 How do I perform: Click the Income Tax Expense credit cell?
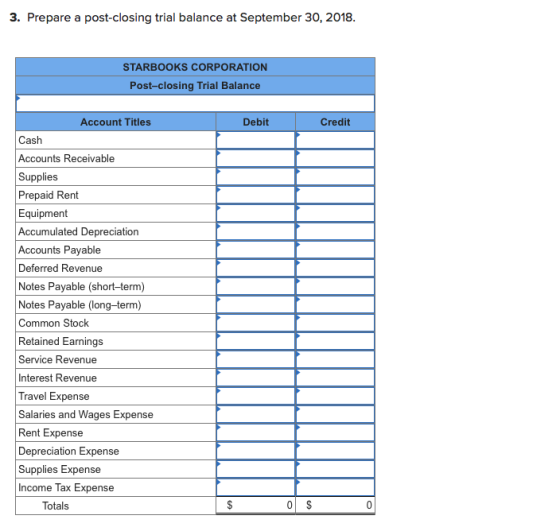pyautogui.click(x=335, y=487)
